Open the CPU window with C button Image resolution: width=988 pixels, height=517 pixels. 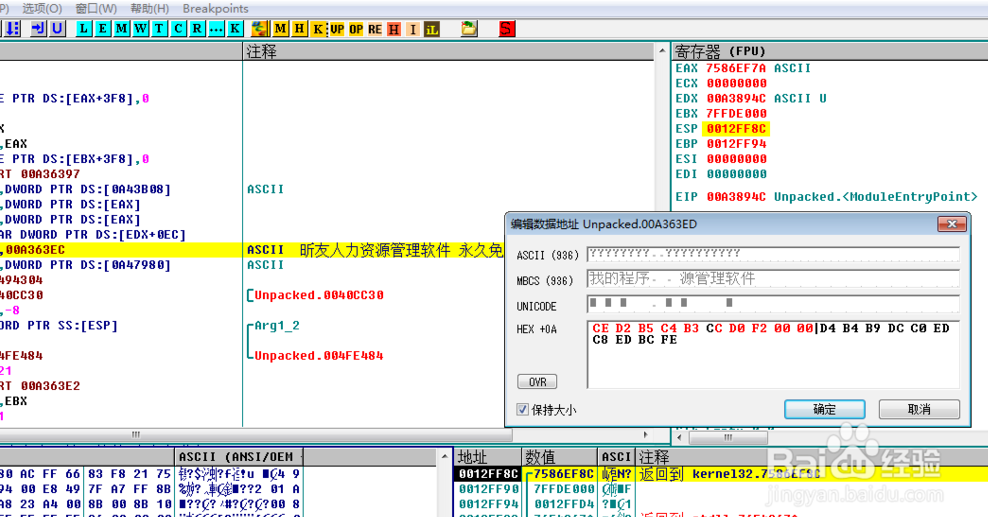pyautogui.click(x=178, y=29)
